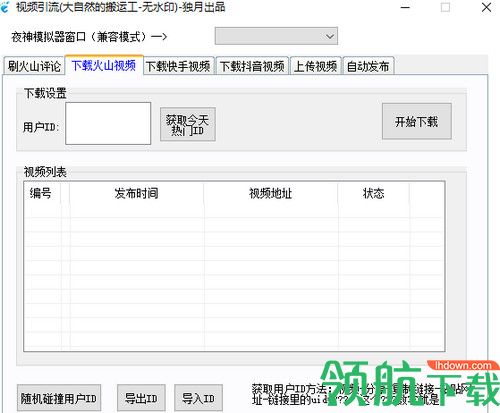Export IDs with 导出ID button
500x413 pixels.
[x=141, y=398]
